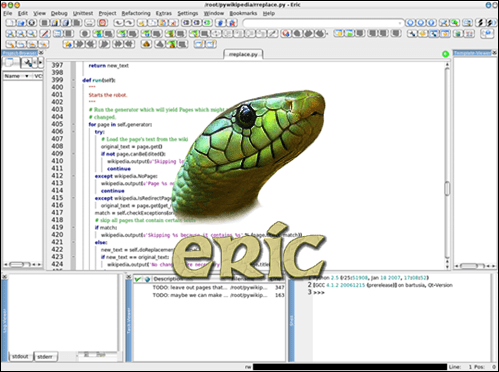
Task: Click the Undo arrow toolbar icon
Action: tap(118, 23)
